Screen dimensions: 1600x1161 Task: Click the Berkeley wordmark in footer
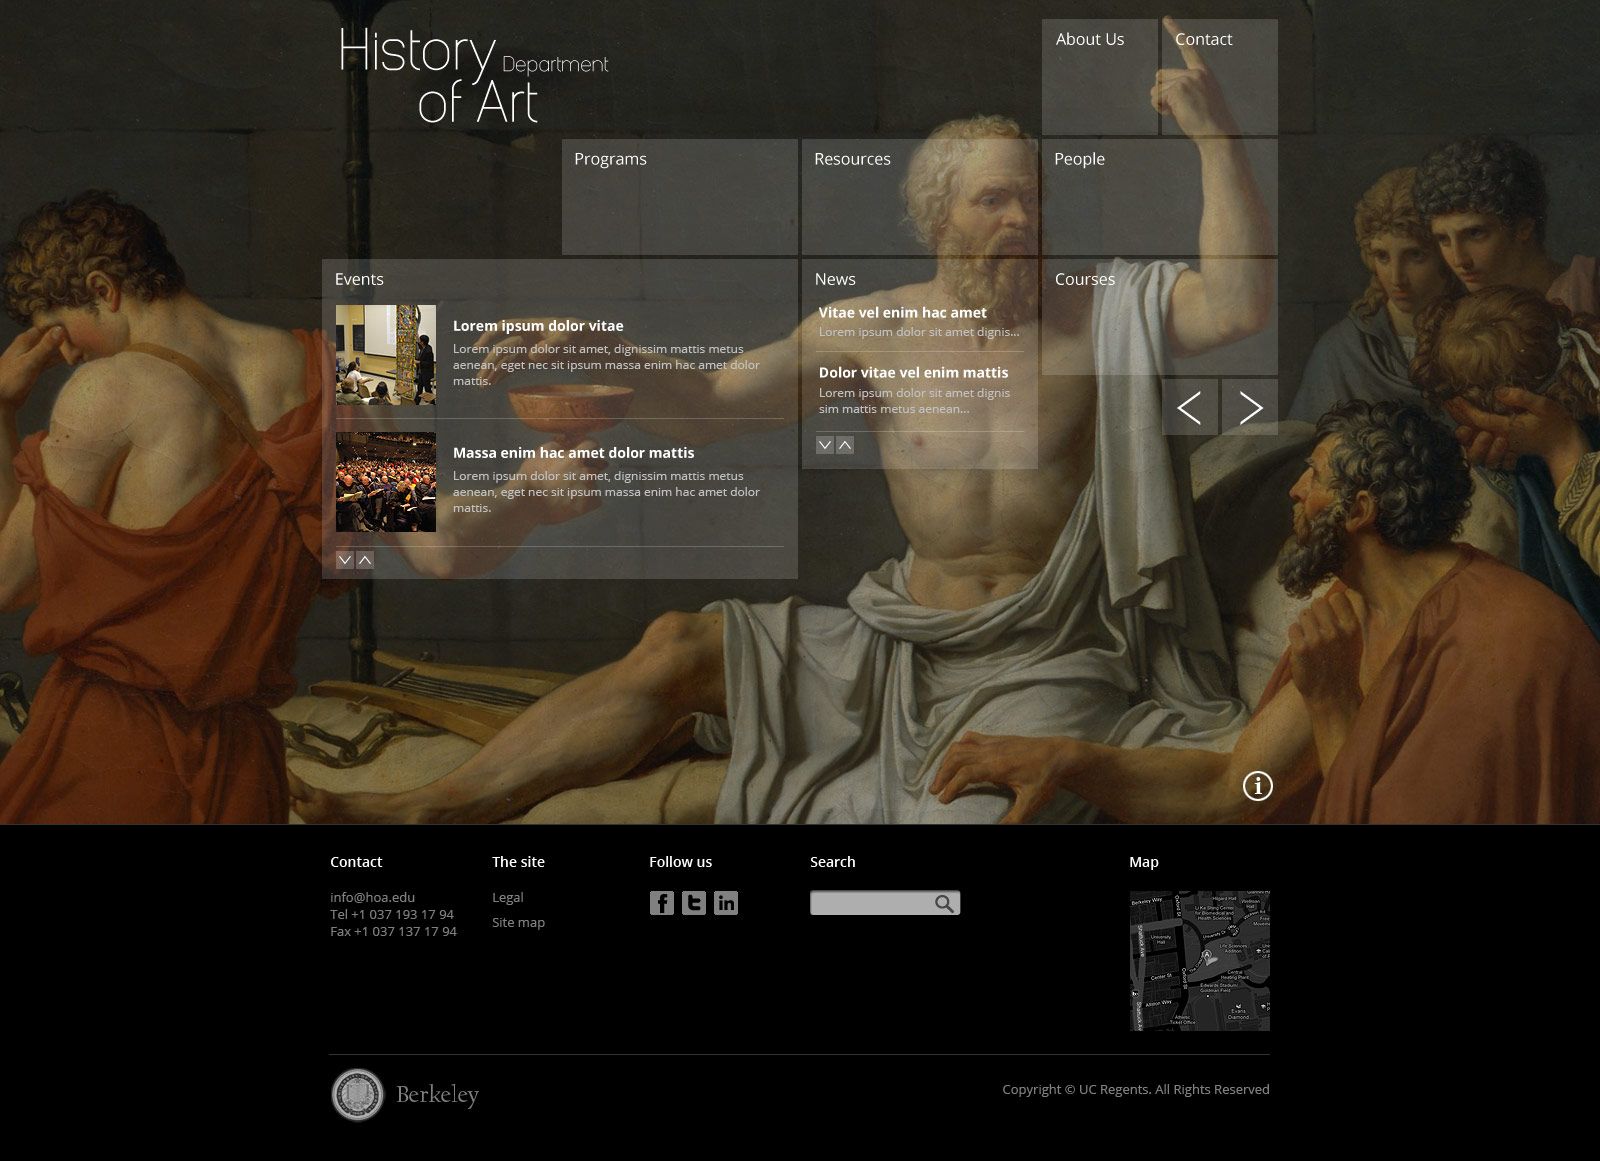click(437, 1095)
